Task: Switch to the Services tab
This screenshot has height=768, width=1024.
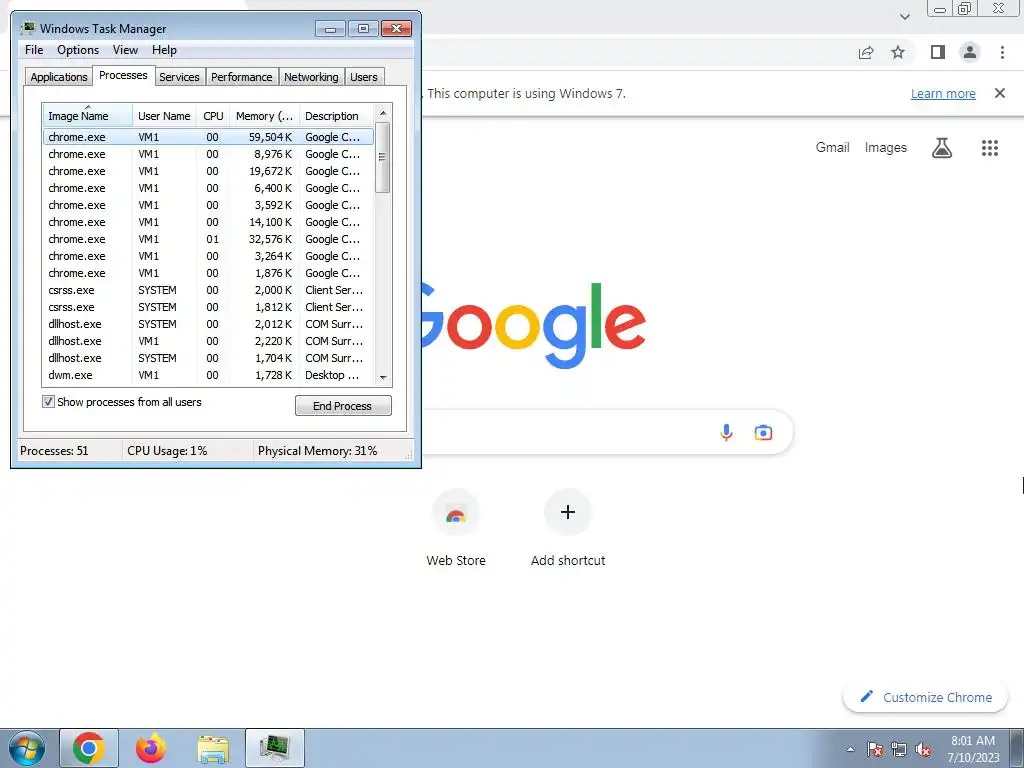Action: (x=180, y=77)
